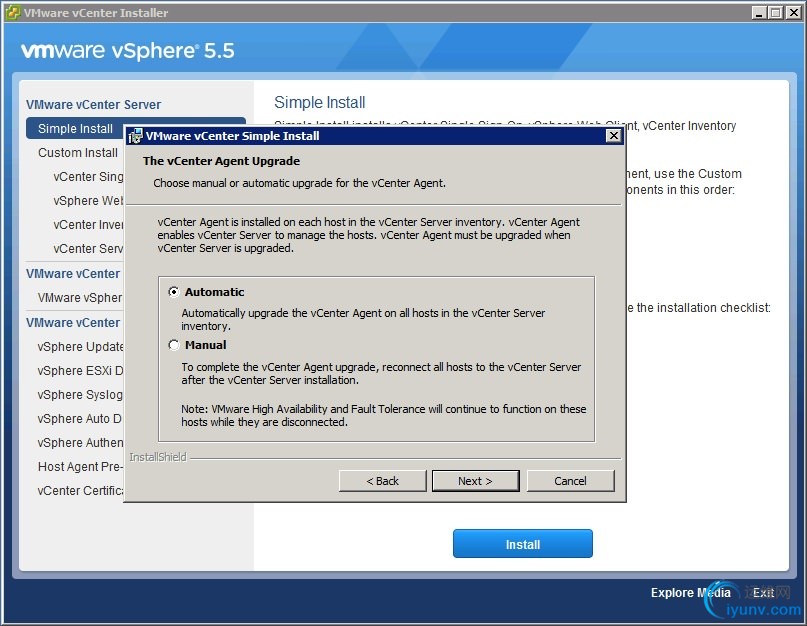Minimize the VMware vCenter Installer window
Screen dimensions: 807x626
(759, 12)
